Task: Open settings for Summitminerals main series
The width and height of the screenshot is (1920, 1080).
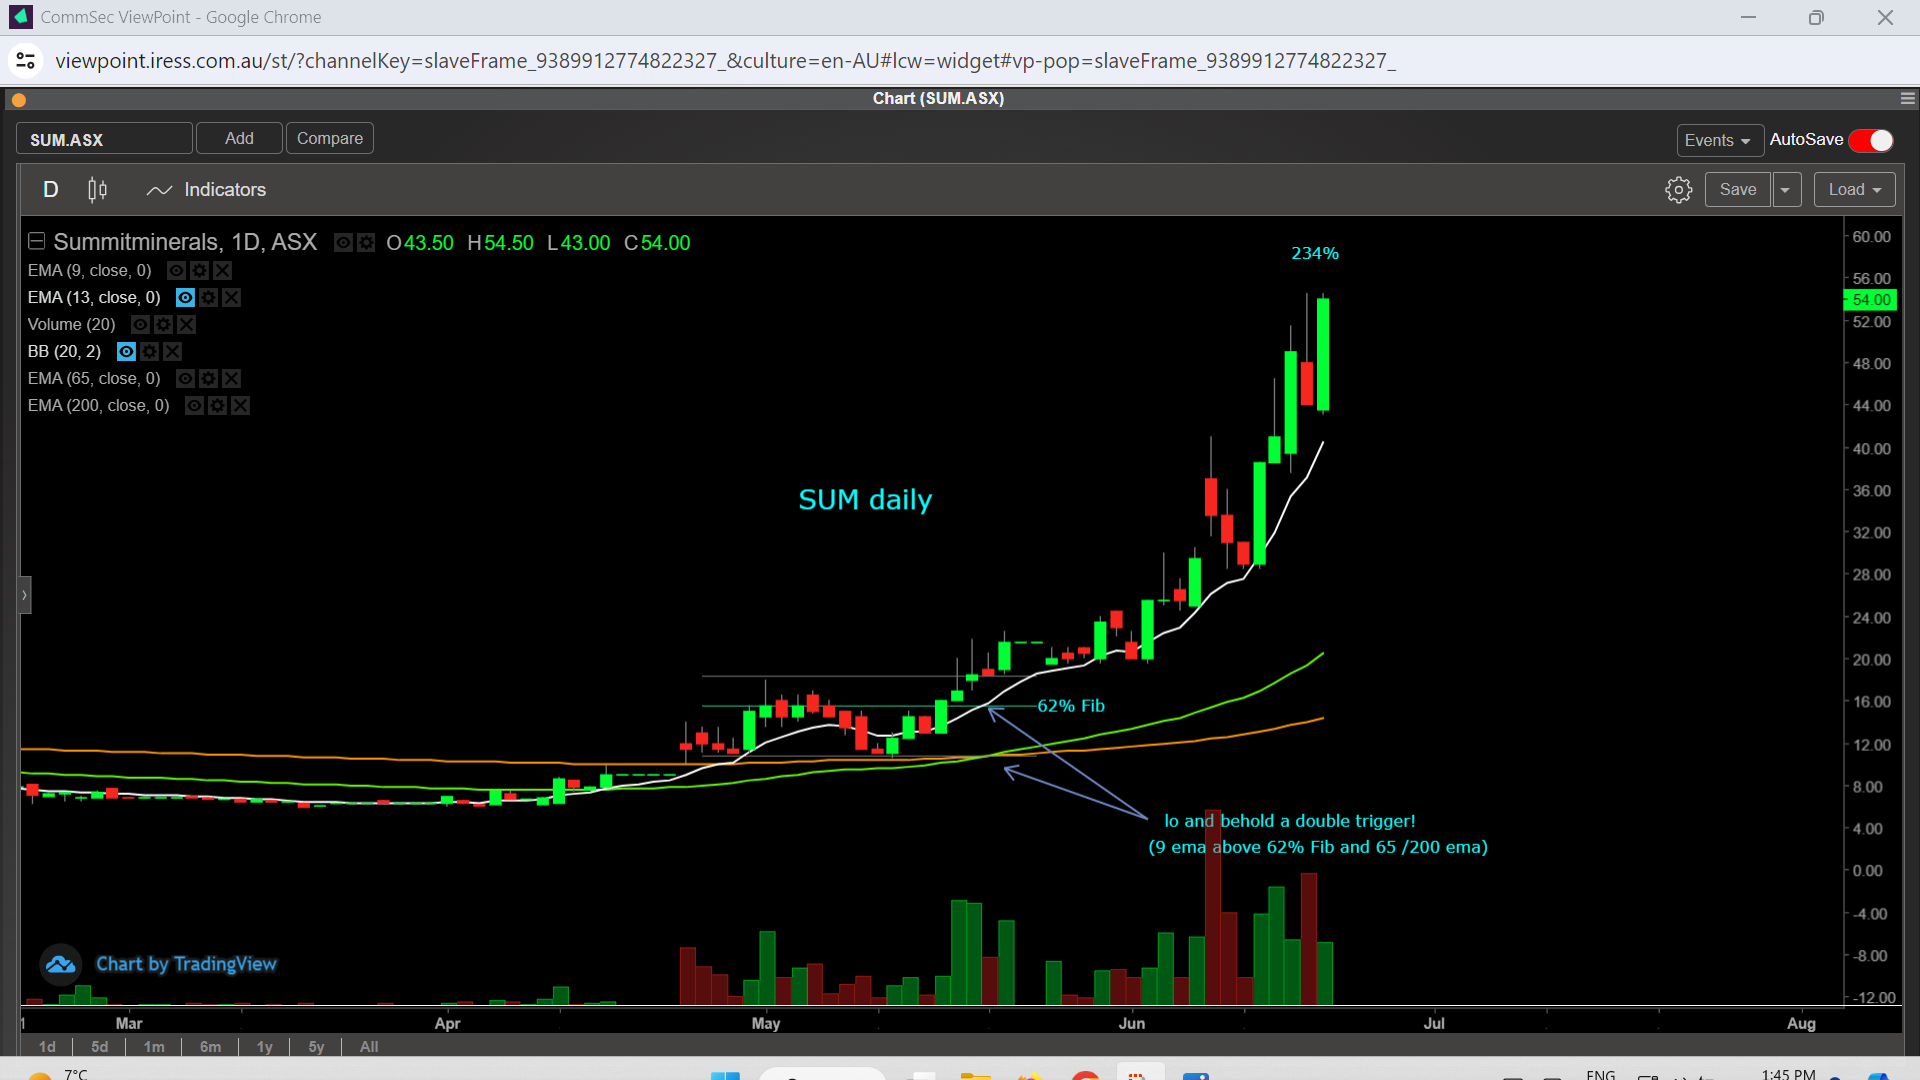Action: pos(366,243)
